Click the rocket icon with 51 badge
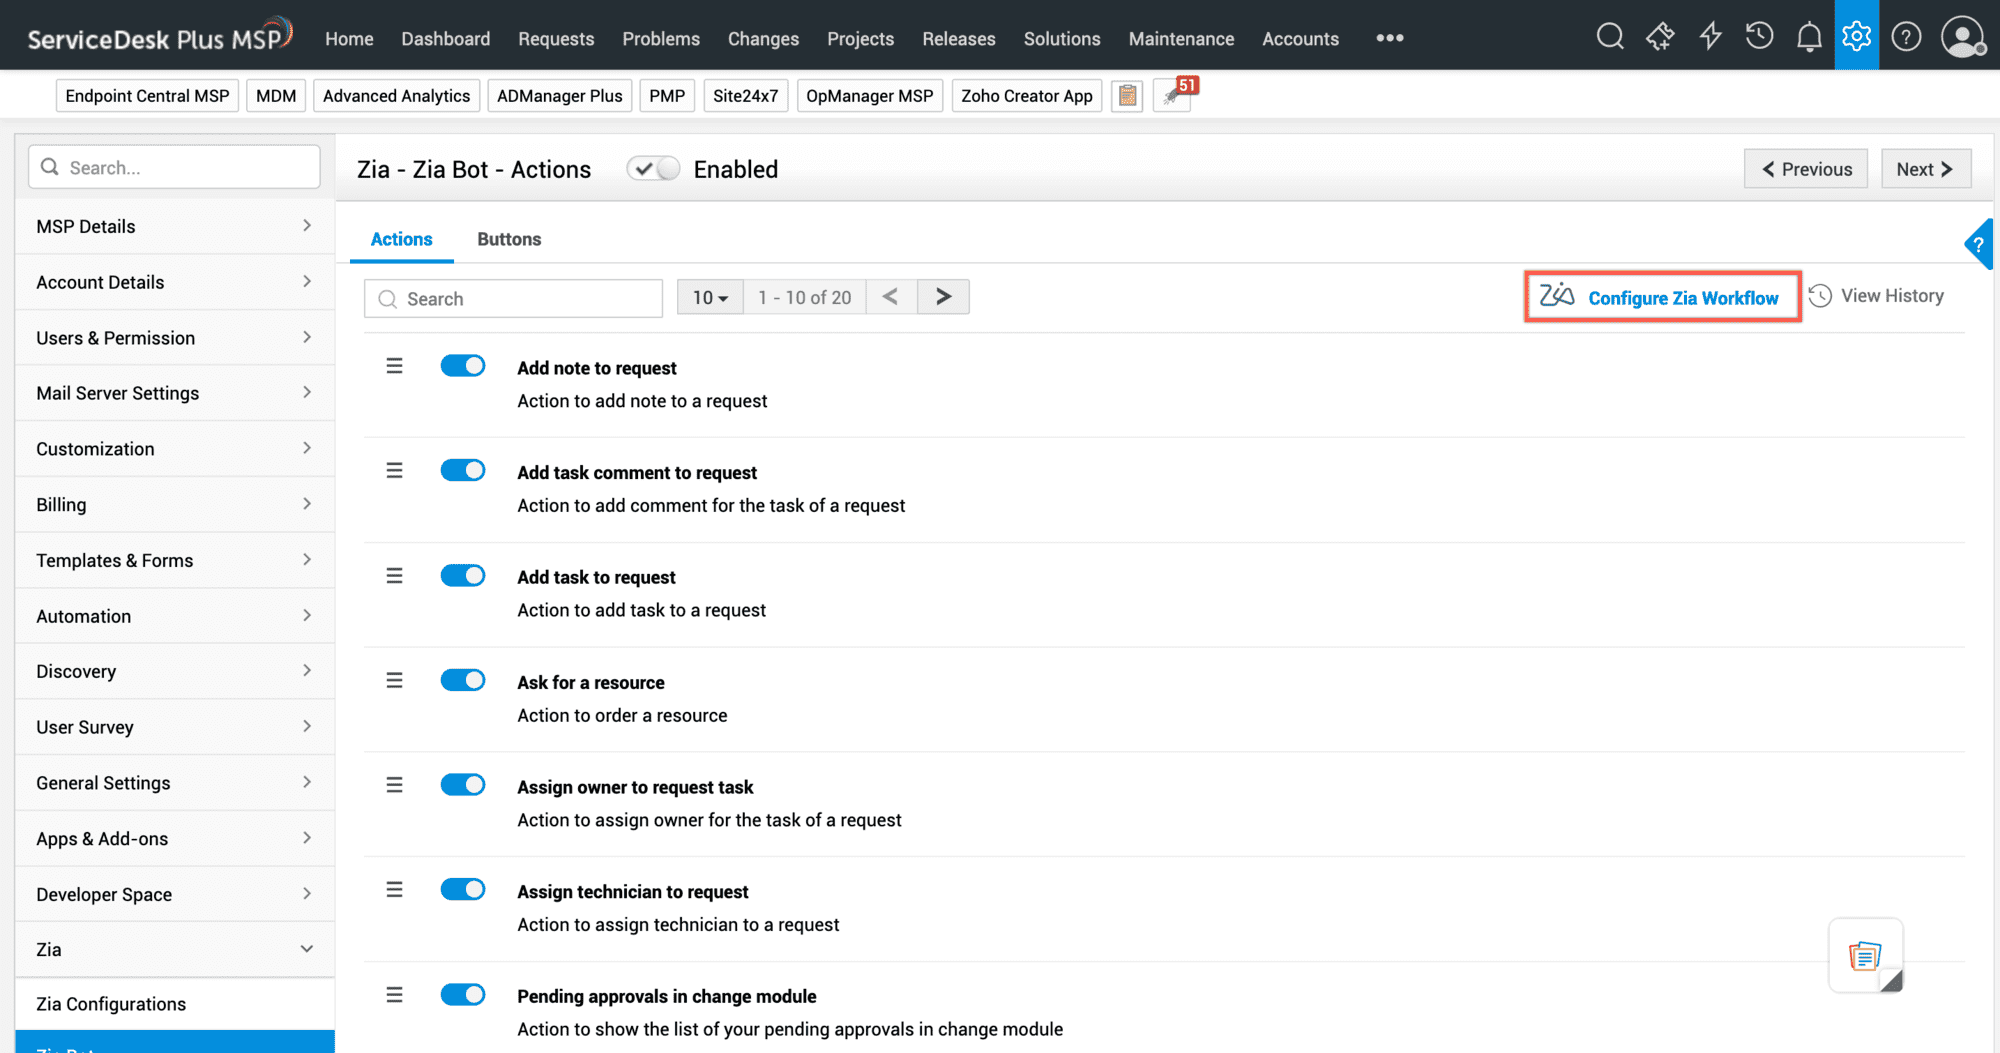This screenshot has width=2000, height=1053. pos(1172,95)
